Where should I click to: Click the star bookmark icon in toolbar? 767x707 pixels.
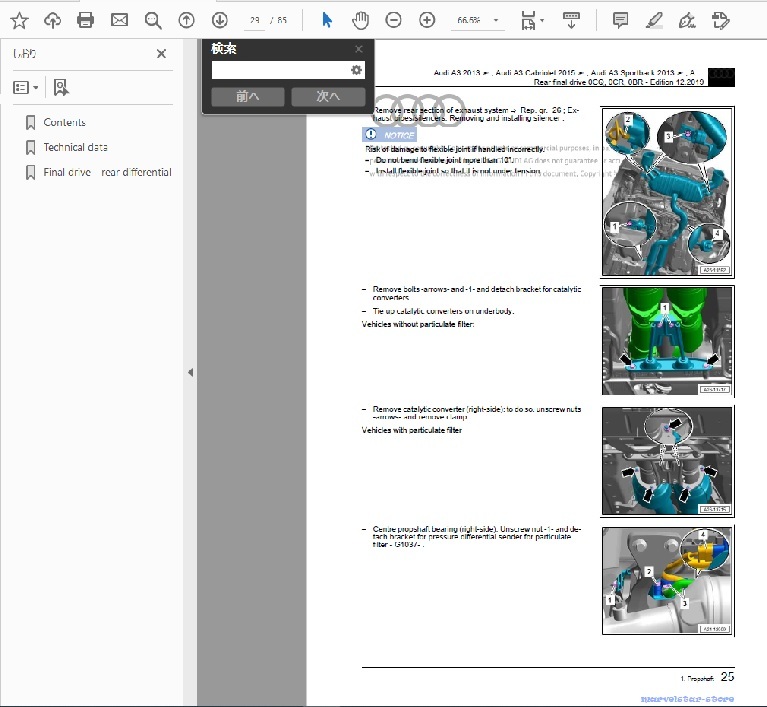pos(20,21)
